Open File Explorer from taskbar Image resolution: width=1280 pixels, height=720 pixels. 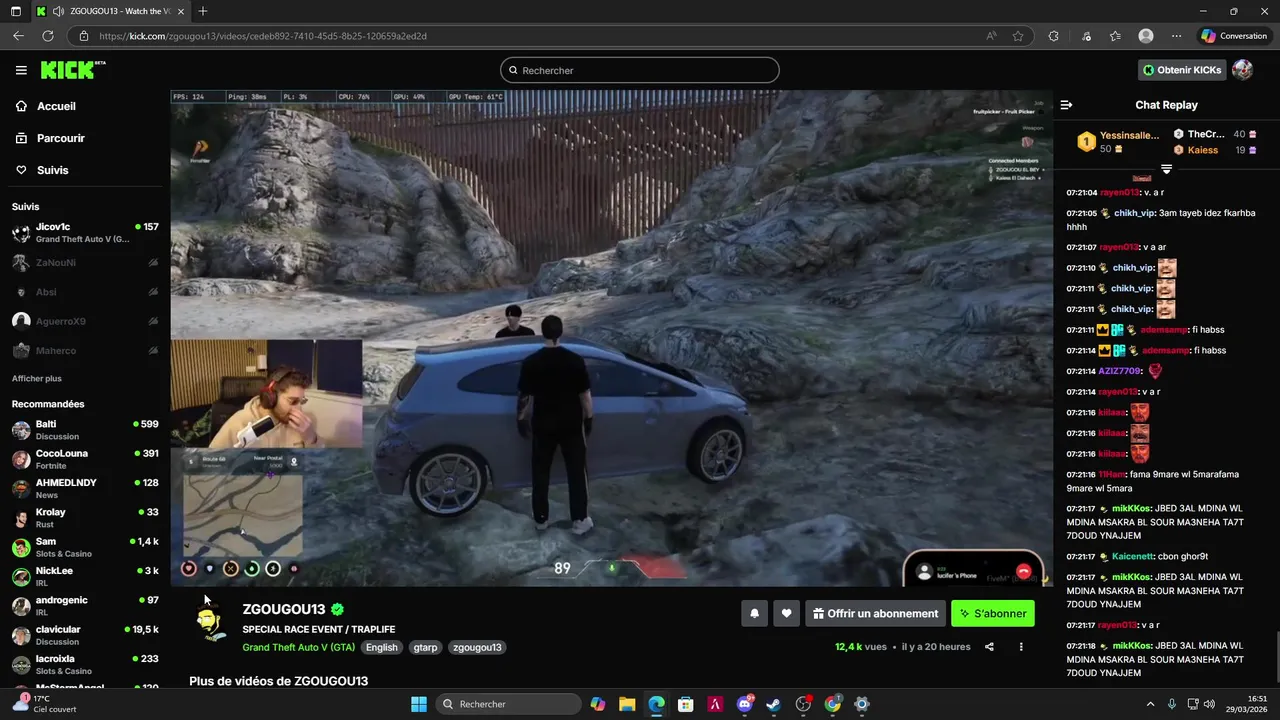(627, 704)
